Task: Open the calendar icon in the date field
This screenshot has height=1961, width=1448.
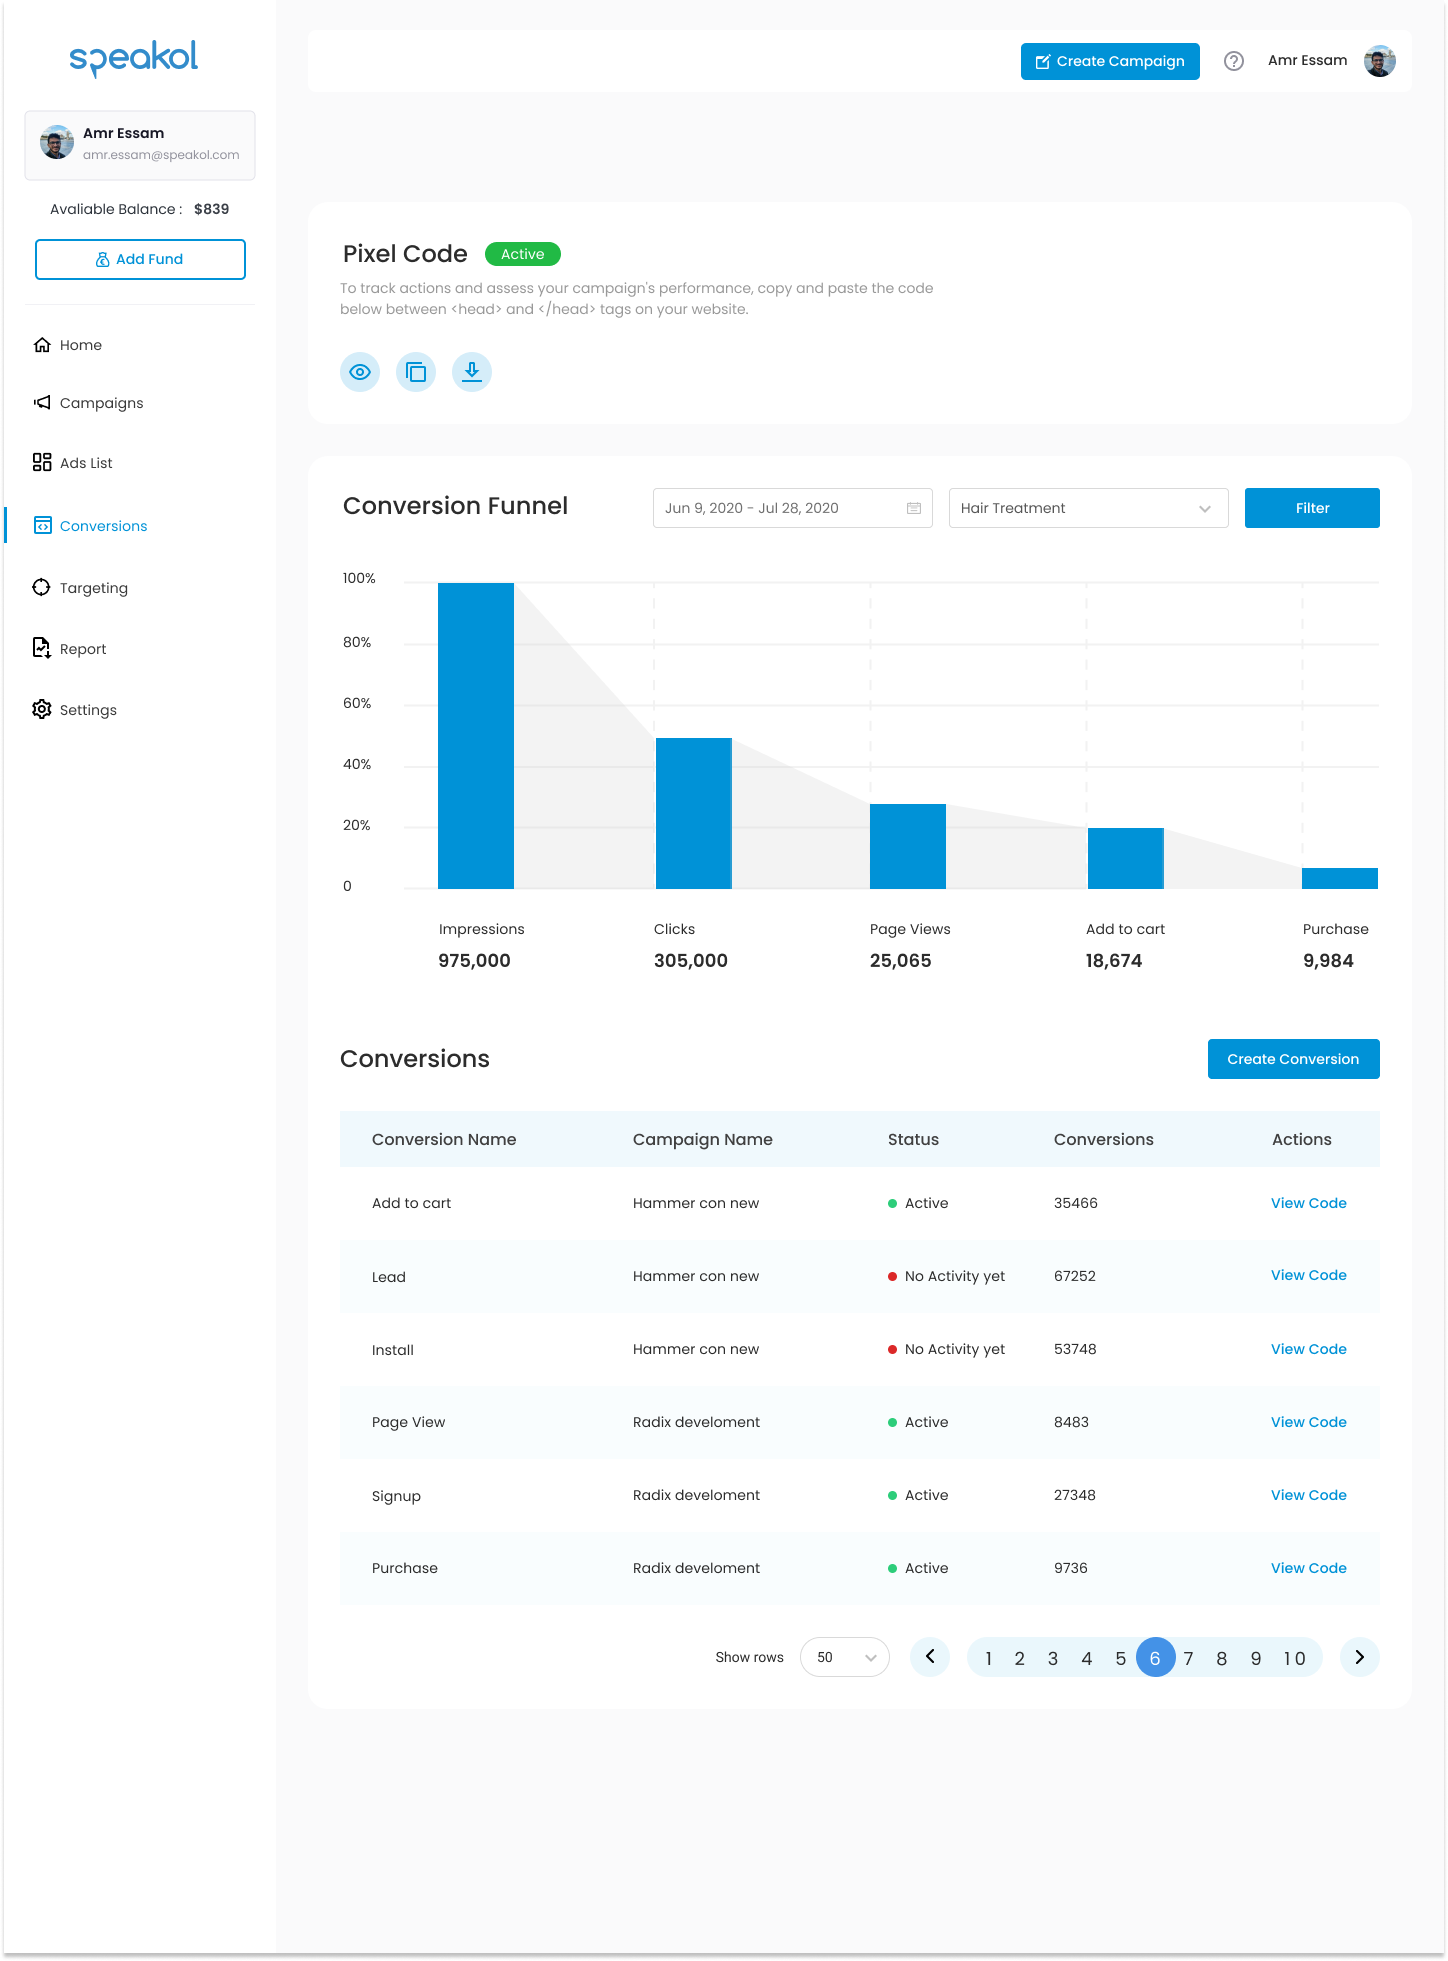Action: (x=914, y=508)
